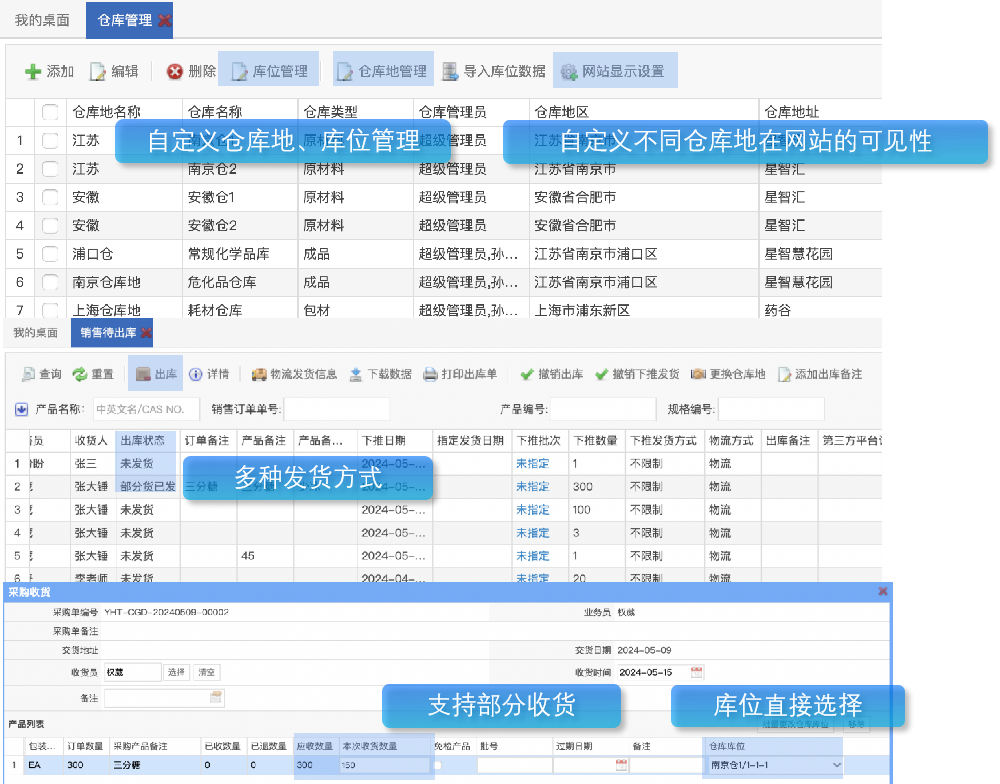The width and height of the screenshot is (1000, 784).
Task: Click the green plus 添加 icon
Action: (x=33, y=71)
